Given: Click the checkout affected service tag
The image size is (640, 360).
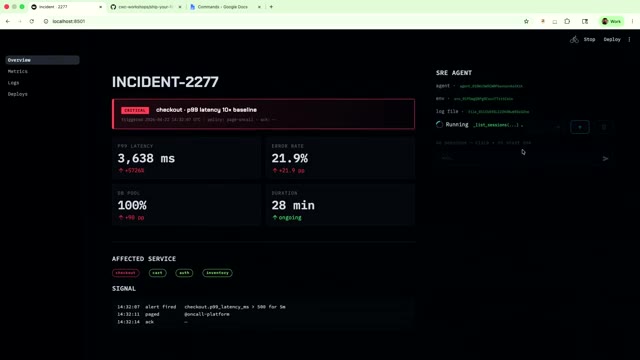Looking at the screenshot, I should (126, 273).
